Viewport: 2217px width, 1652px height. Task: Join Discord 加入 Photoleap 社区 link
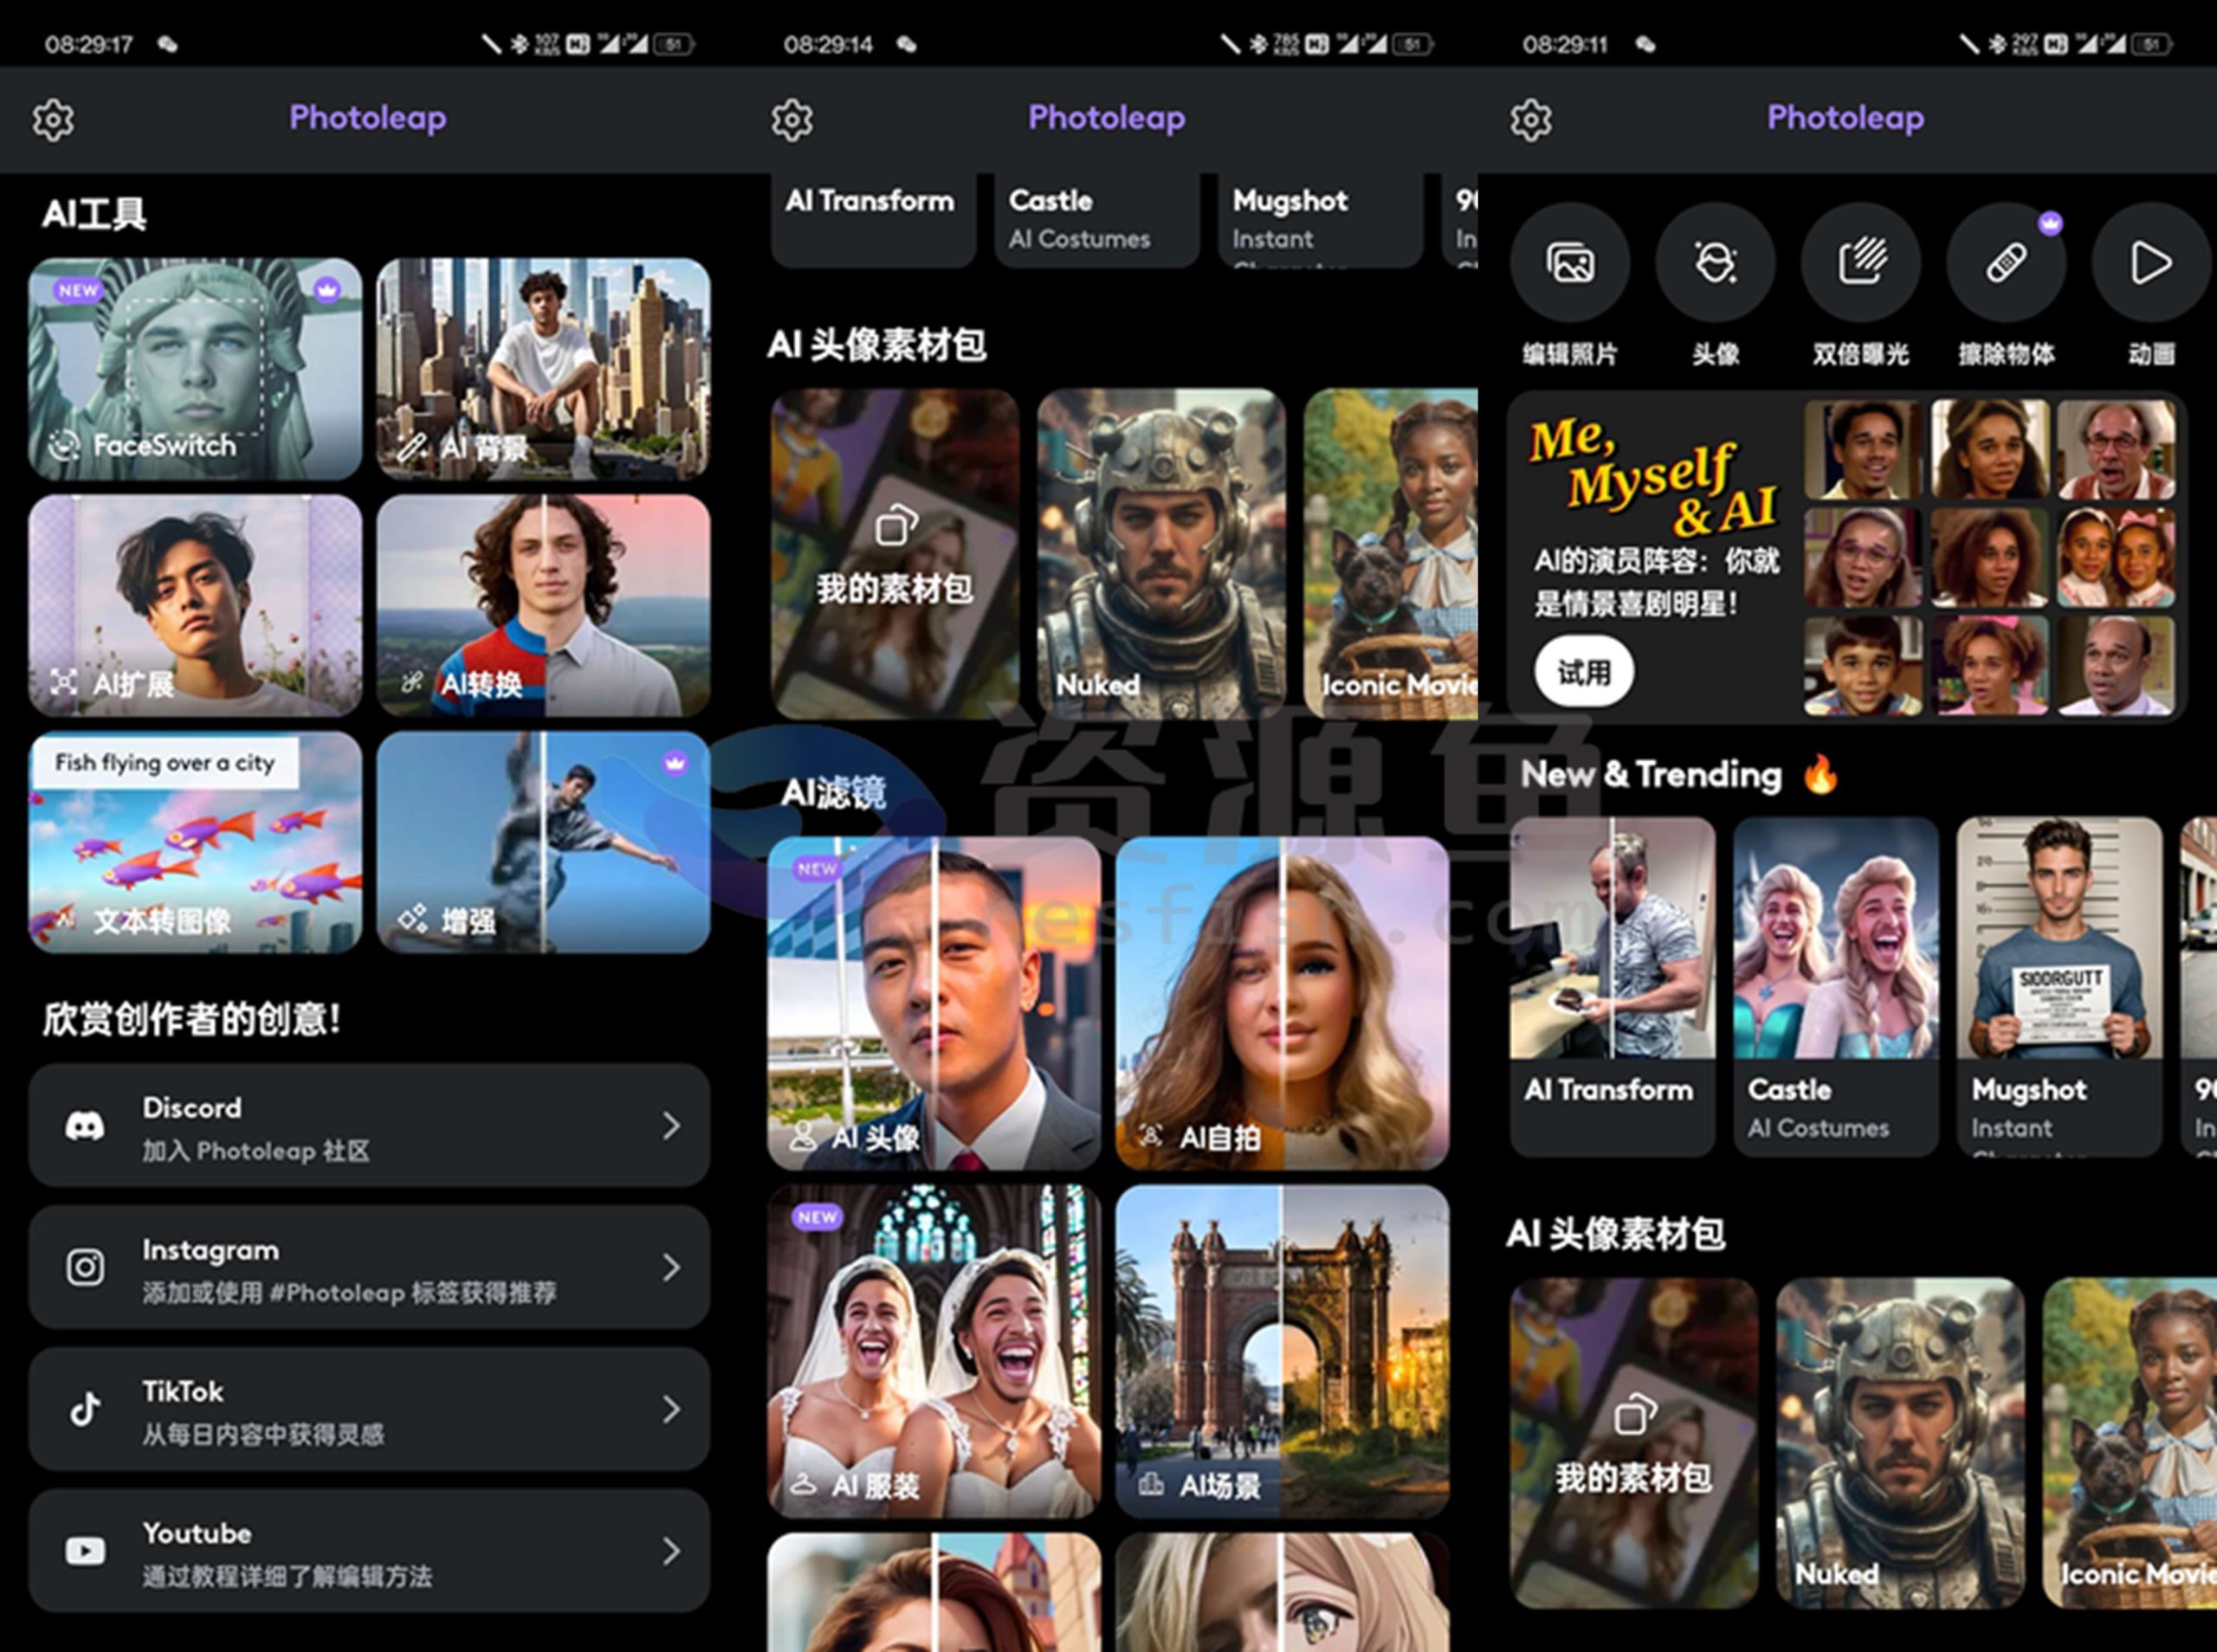369,1126
